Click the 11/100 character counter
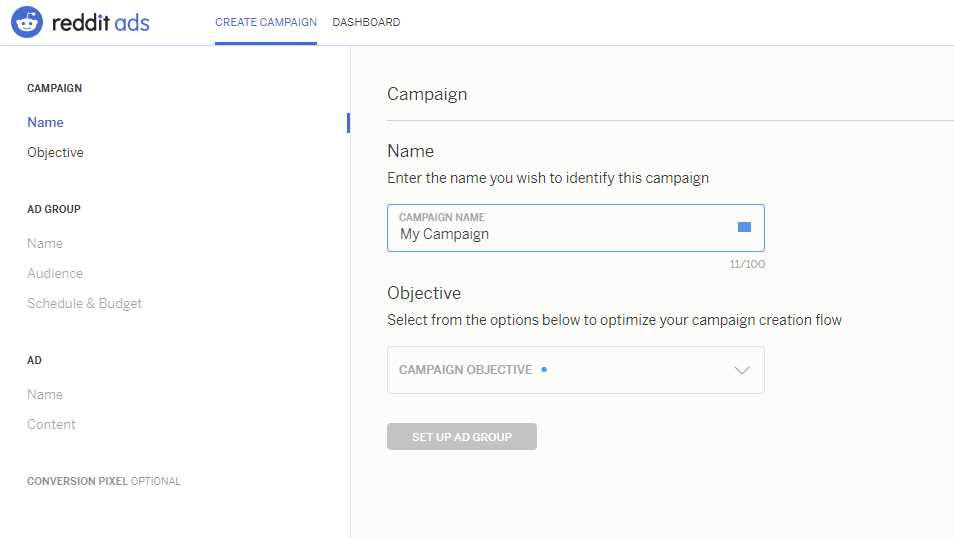The width and height of the screenshot is (954, 538). pyautogui.click(x=747, y=264)
